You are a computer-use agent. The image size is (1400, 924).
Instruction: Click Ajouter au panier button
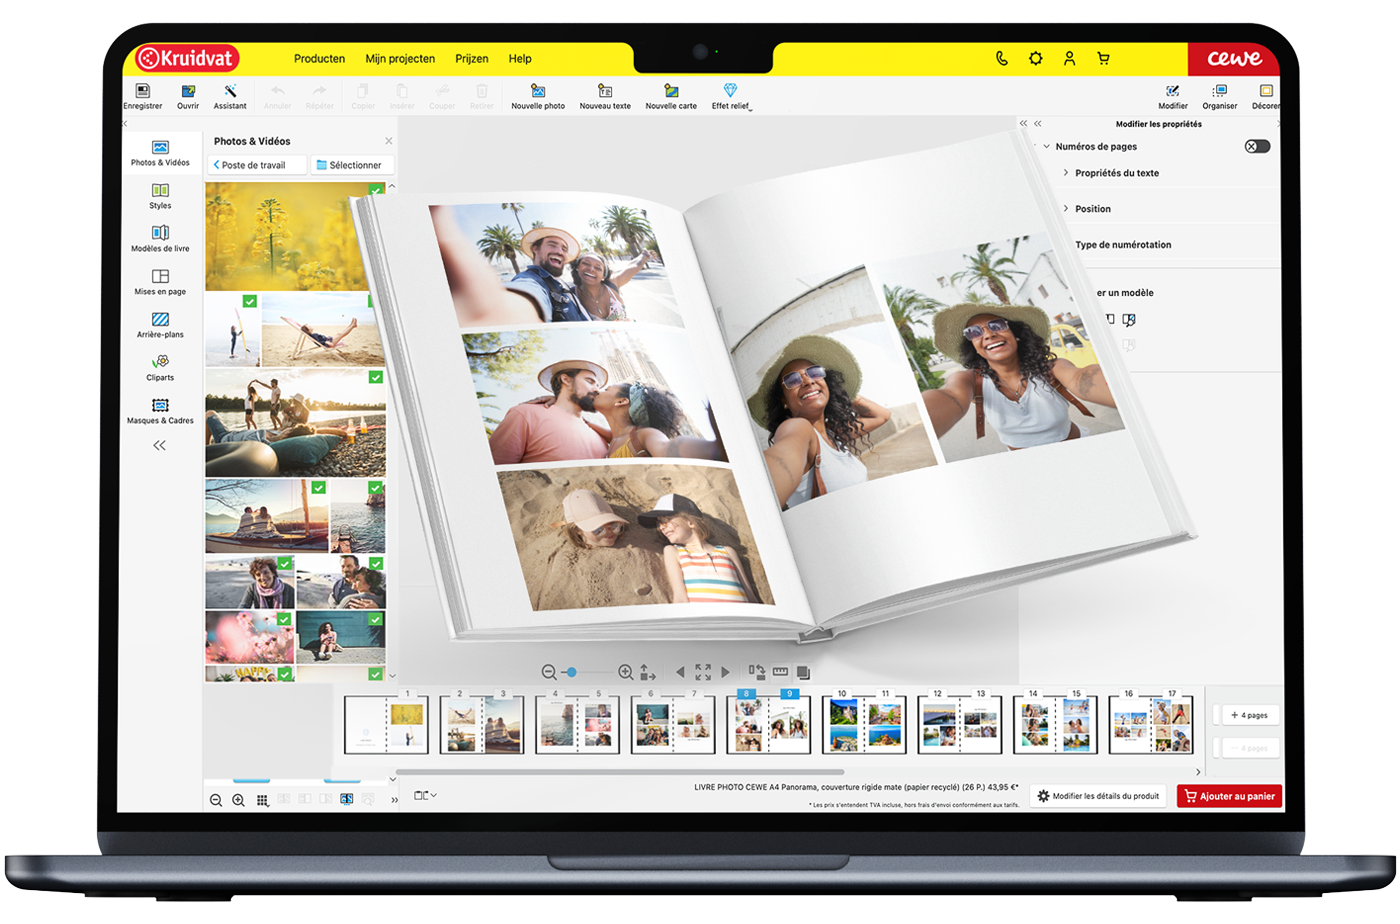[1229, 796]
